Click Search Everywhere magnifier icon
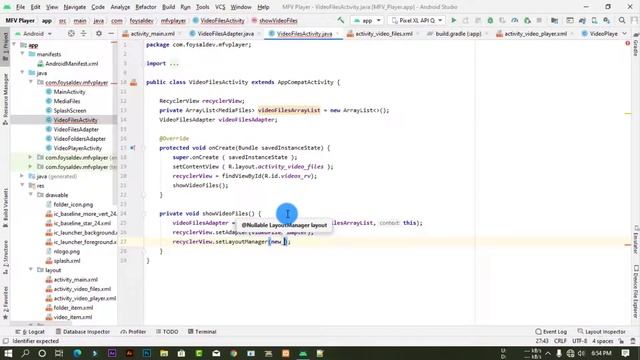Viewport: 640px width, 360px height. [622, 20]
